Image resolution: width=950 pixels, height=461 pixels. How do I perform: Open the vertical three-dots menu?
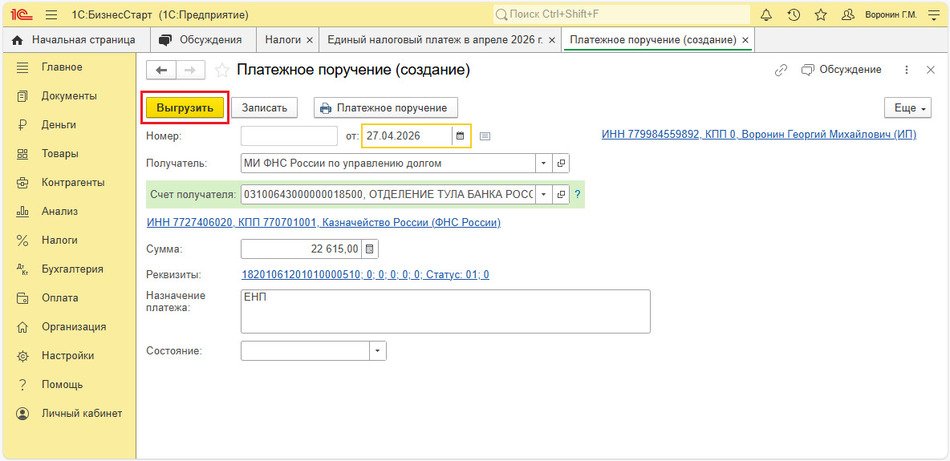tap(906, 70)
